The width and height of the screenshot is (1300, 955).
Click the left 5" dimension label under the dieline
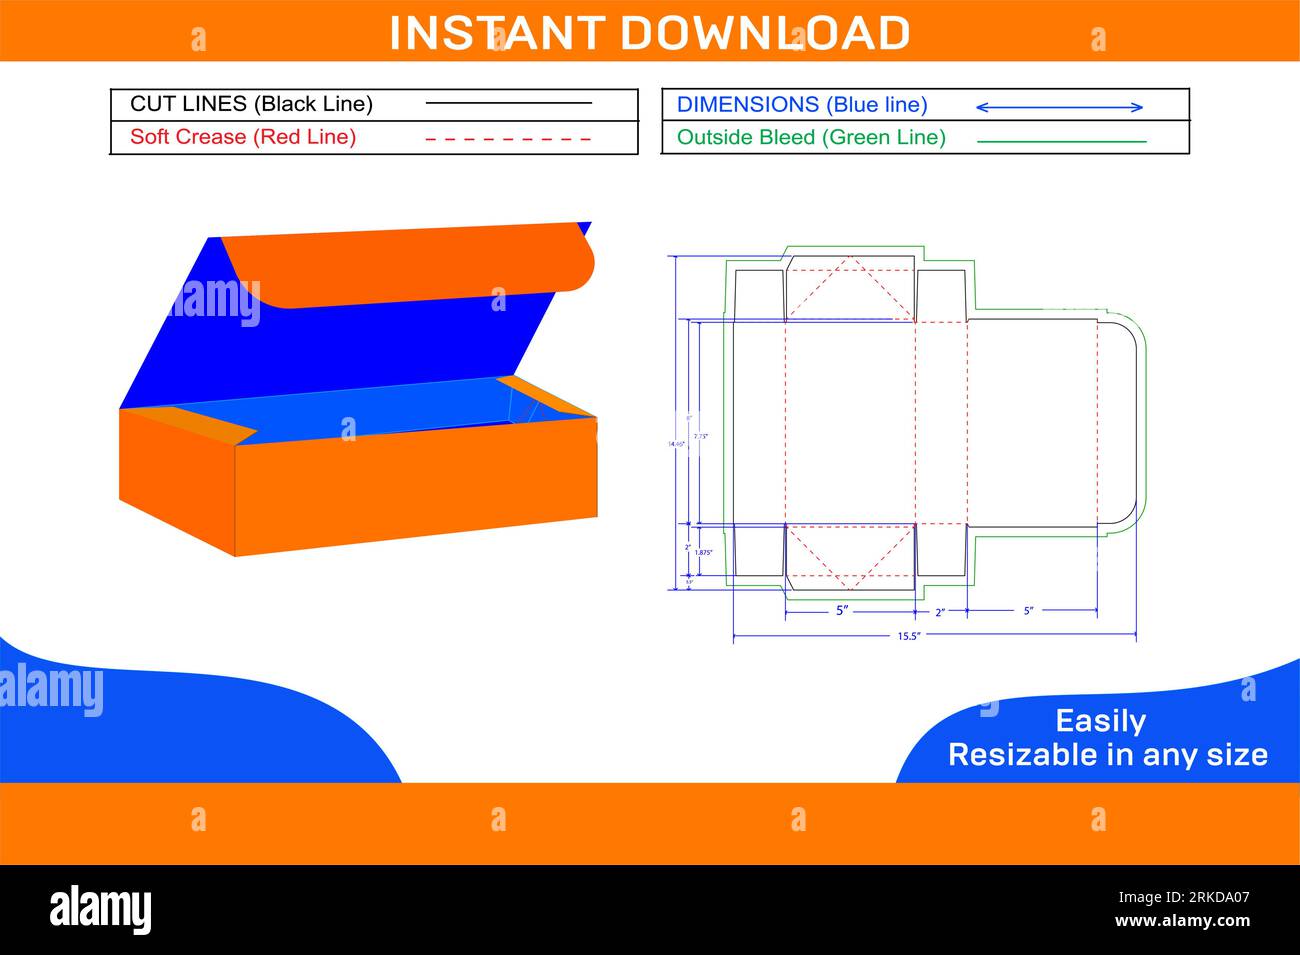pyautogui.click(x=842, y=610)
